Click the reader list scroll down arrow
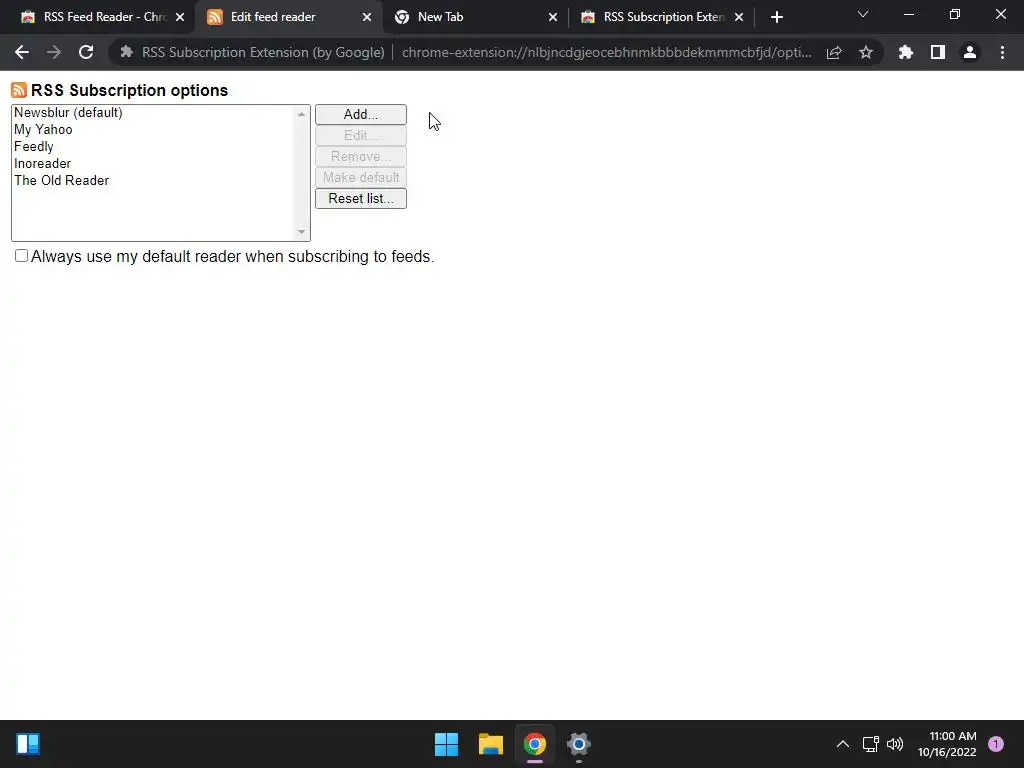 pyautogui.click(x=301, y=232)
